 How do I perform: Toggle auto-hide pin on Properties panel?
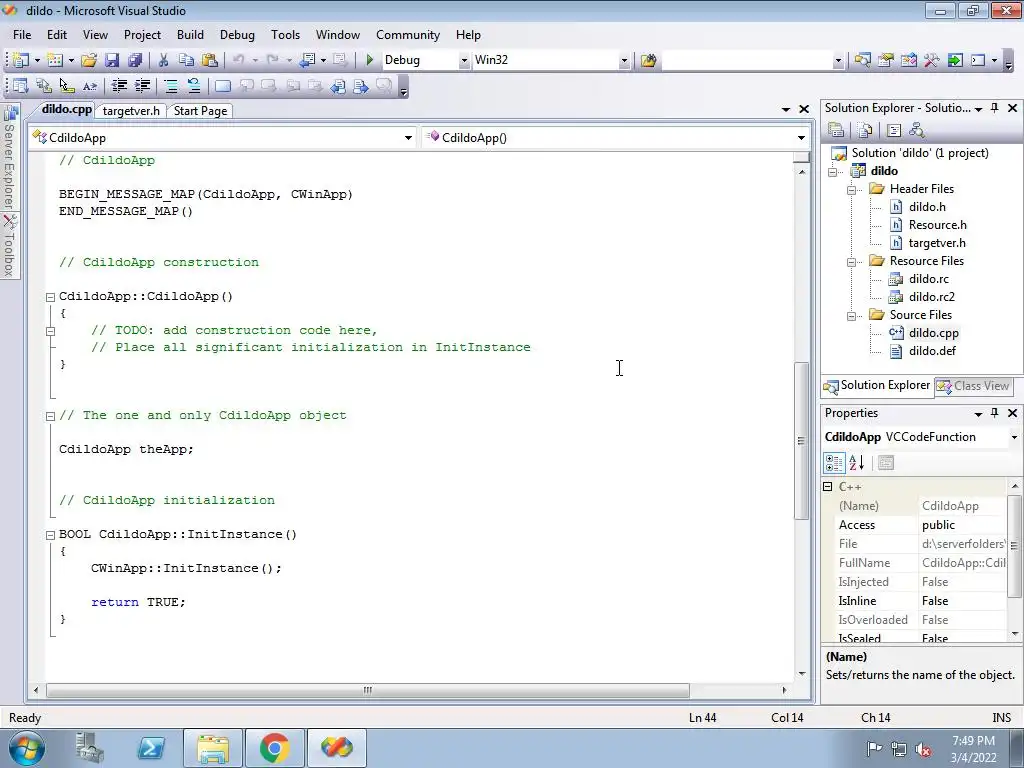995,413
